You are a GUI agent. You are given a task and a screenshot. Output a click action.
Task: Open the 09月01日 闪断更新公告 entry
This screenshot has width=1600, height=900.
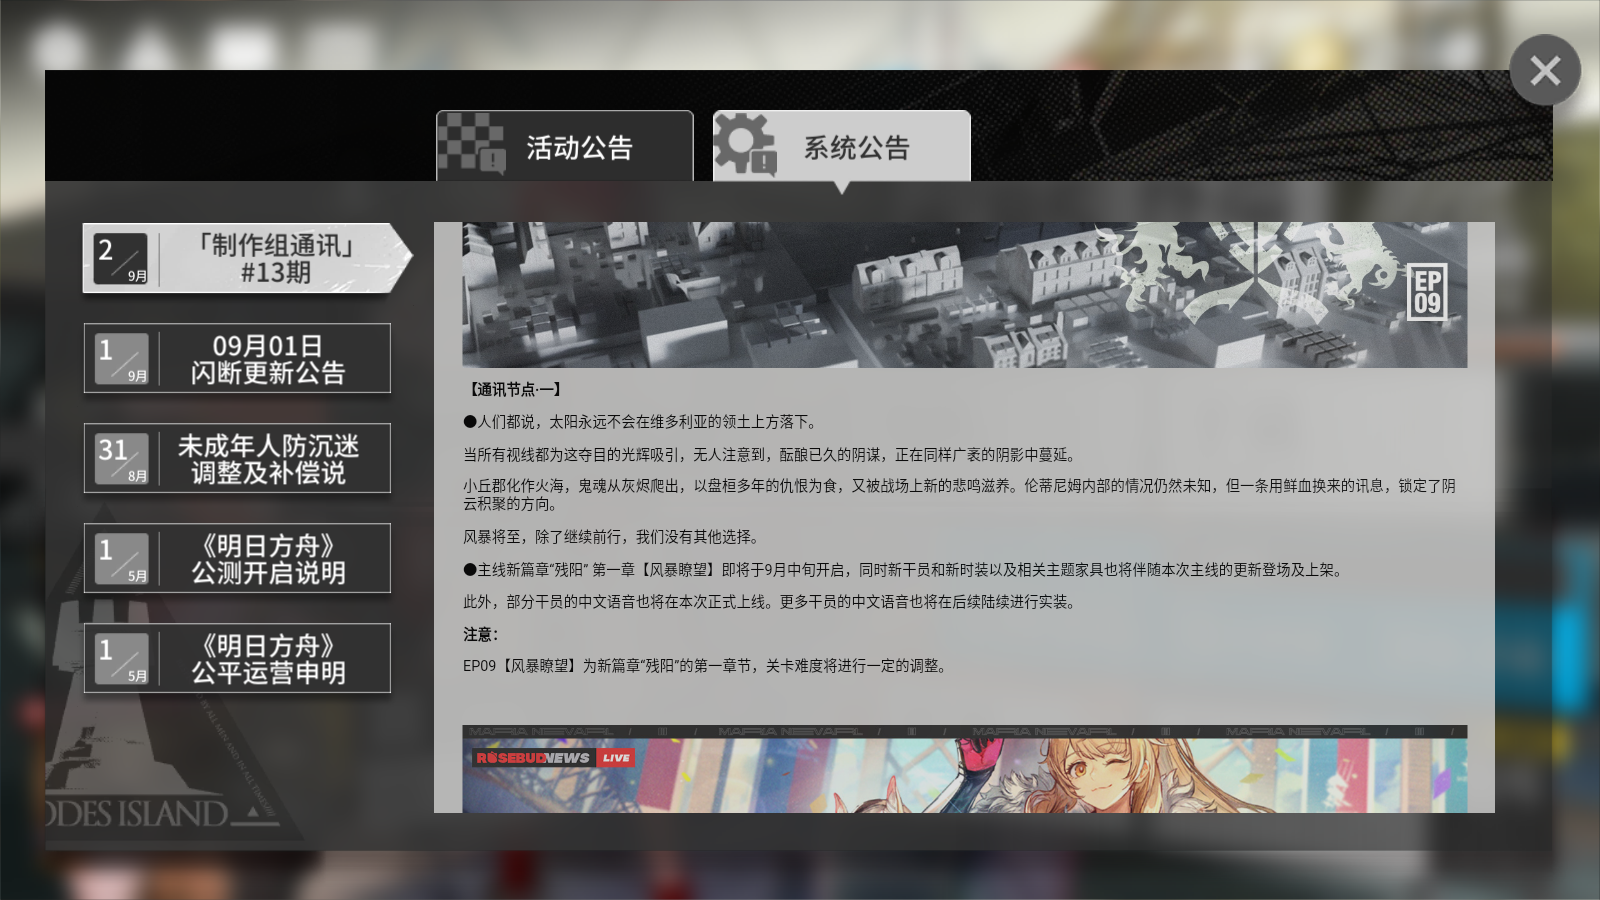click(x=237, y=358)
